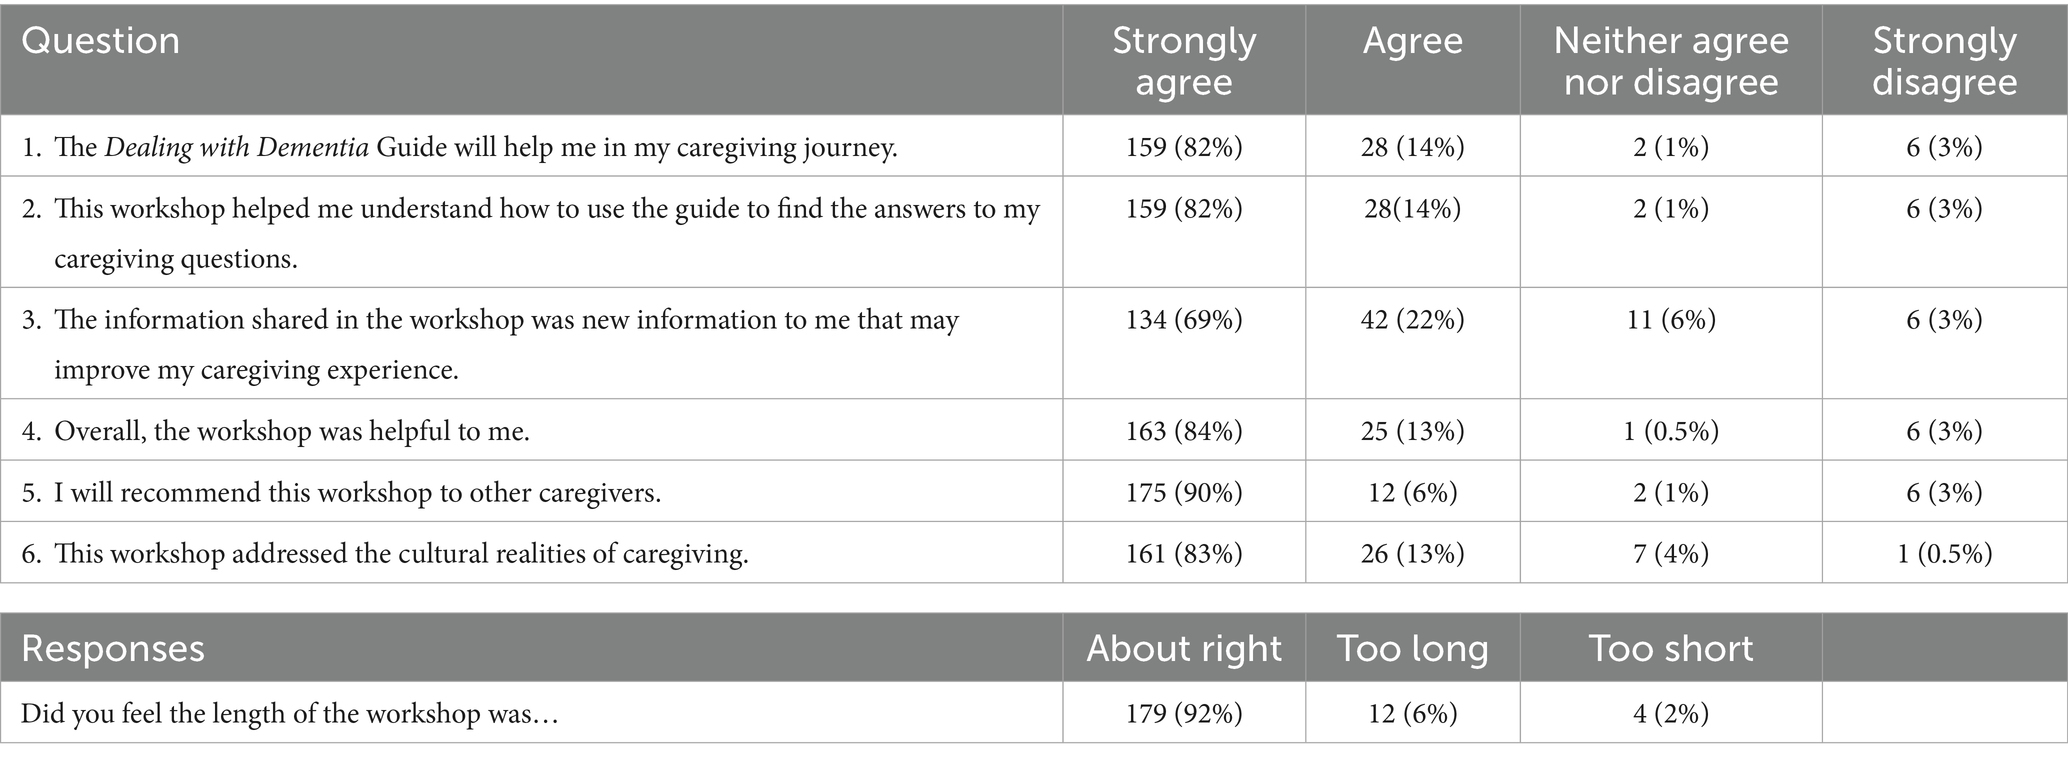Select the "About right" column header
Viewport: 2068px width, 761px height.
tap(1184, 649)
